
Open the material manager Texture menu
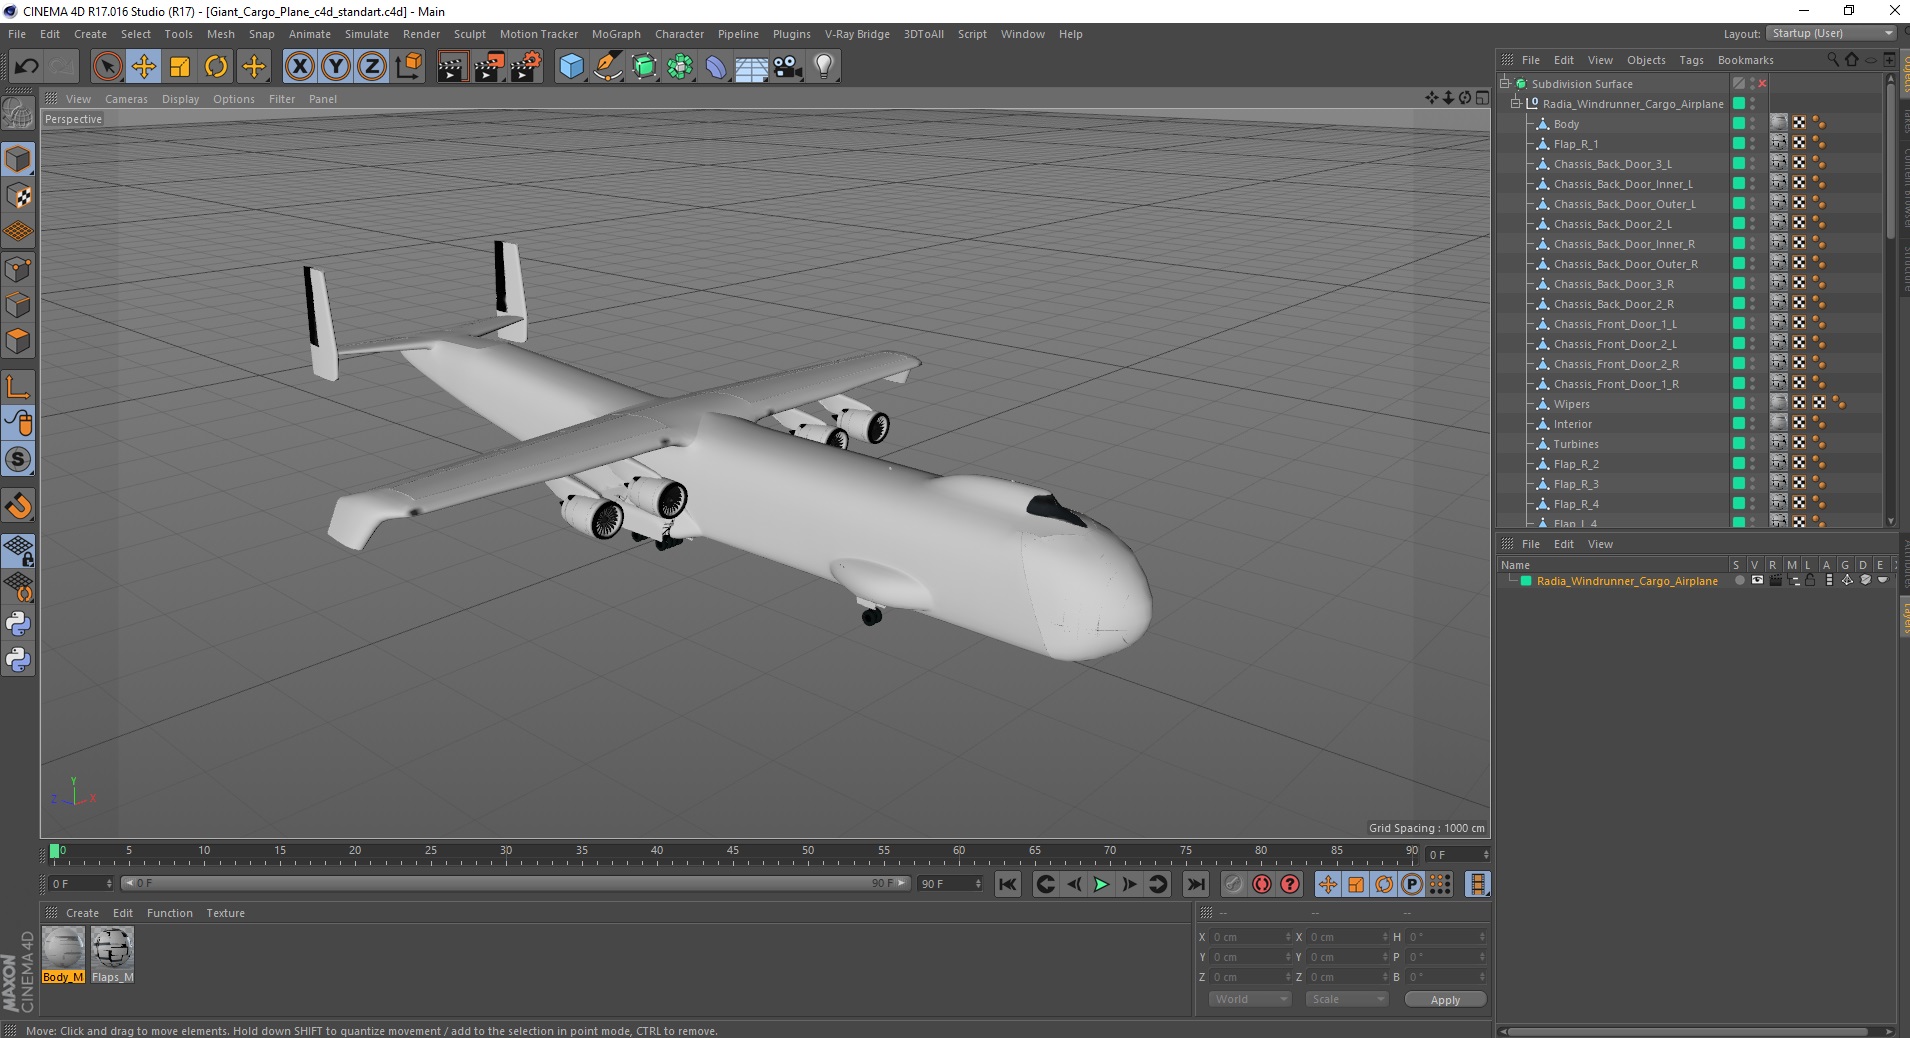coord(225,913)
